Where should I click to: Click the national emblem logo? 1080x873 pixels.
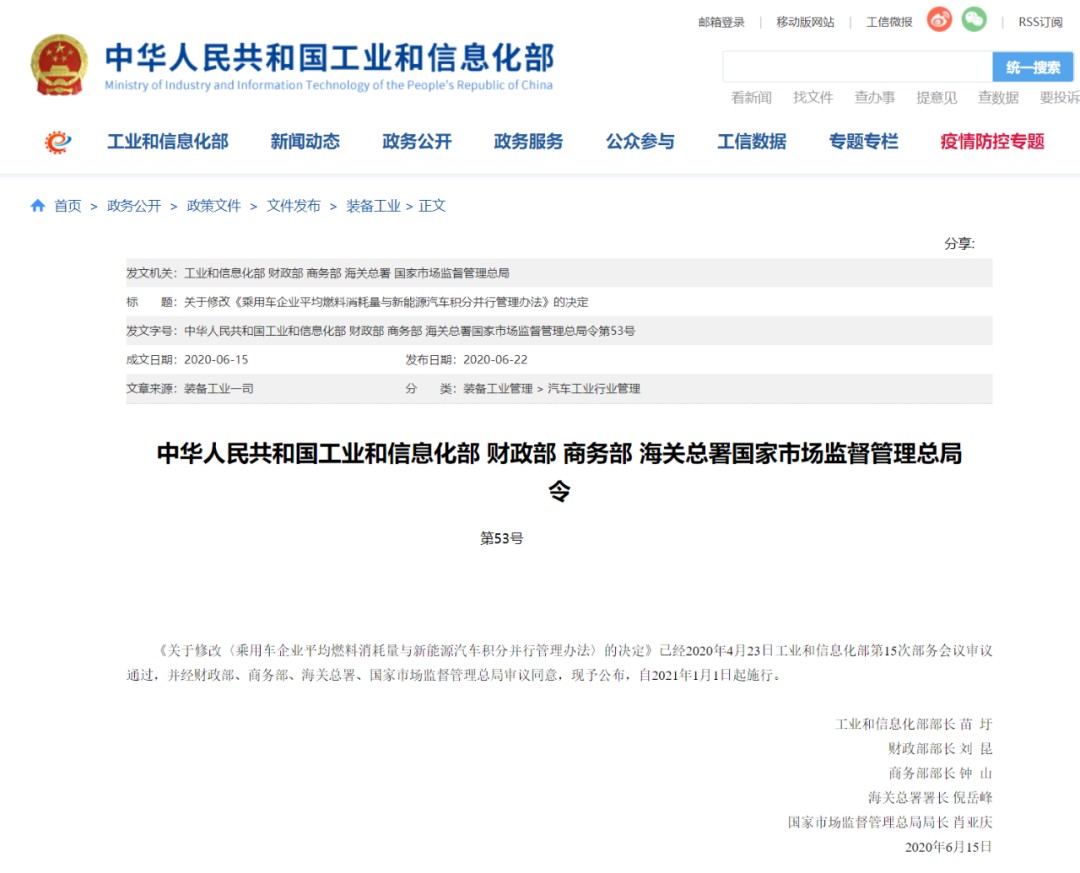59,65
